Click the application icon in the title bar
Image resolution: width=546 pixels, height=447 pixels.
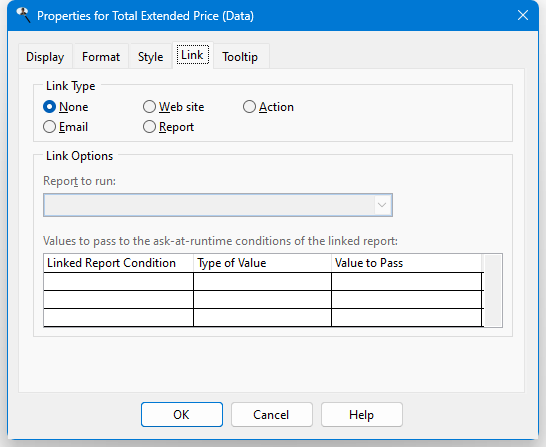(23, 15)
